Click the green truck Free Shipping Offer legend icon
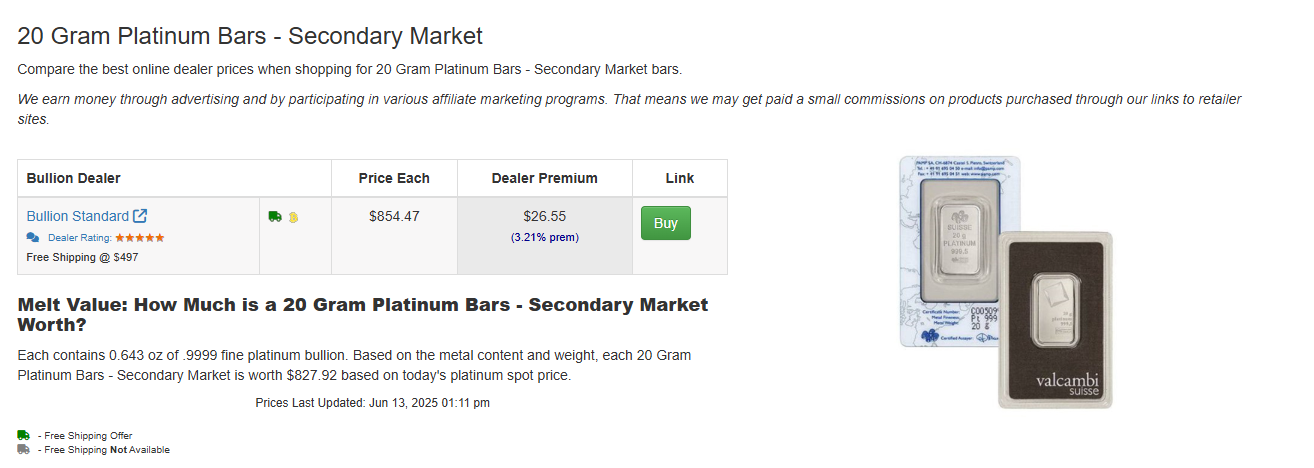1314x468 pixels. click(24, 435)
